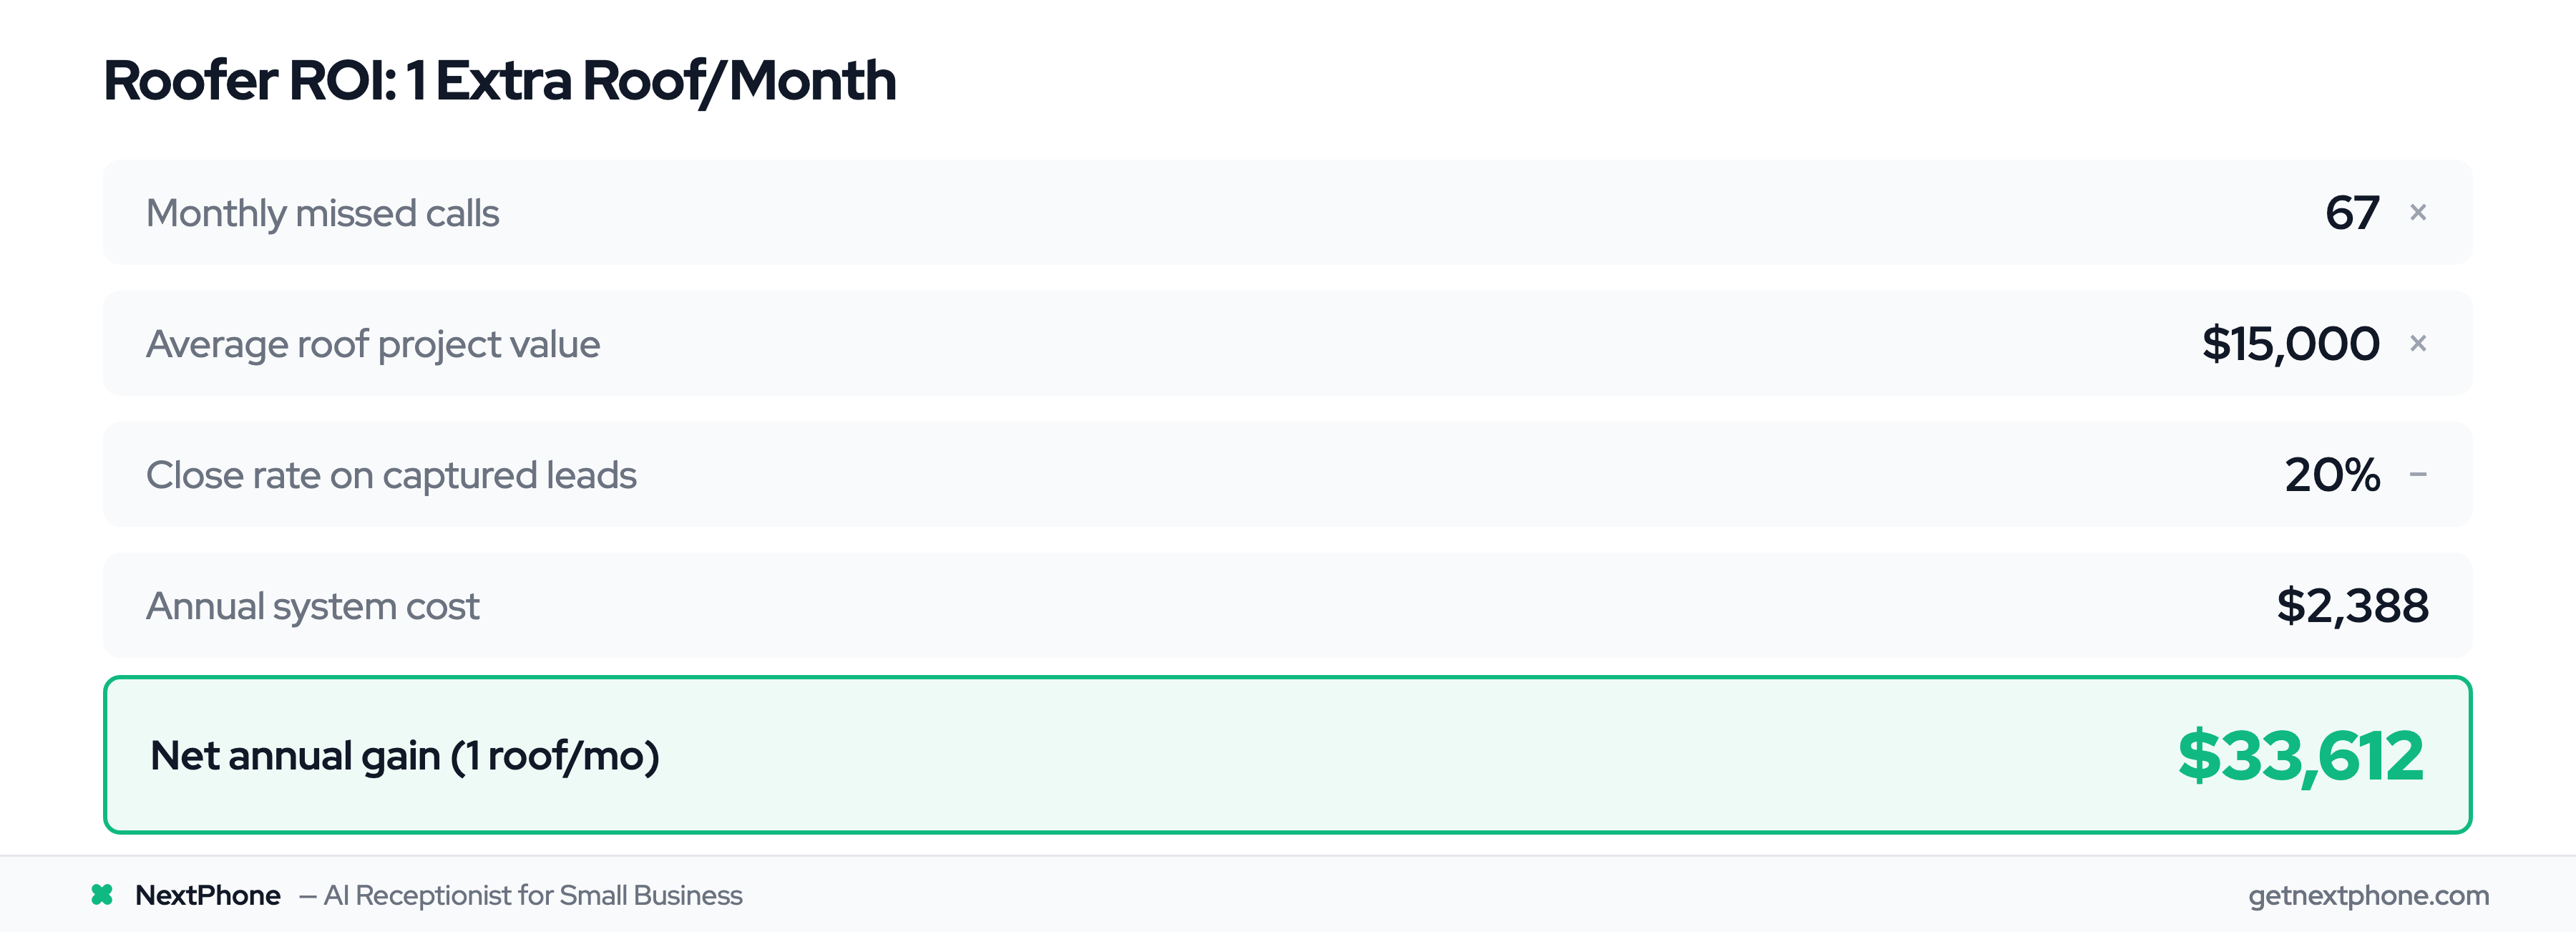The height and width of the screenshot is (932, 2576).
Task: Click the green NextPhone logo icon
Action: (102, 895)
